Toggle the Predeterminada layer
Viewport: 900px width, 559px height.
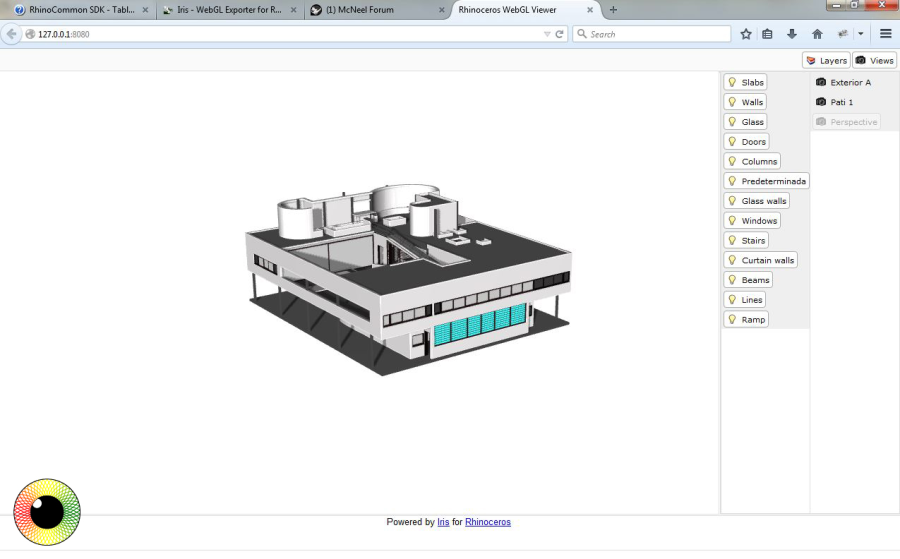click(x=766, y=181)
